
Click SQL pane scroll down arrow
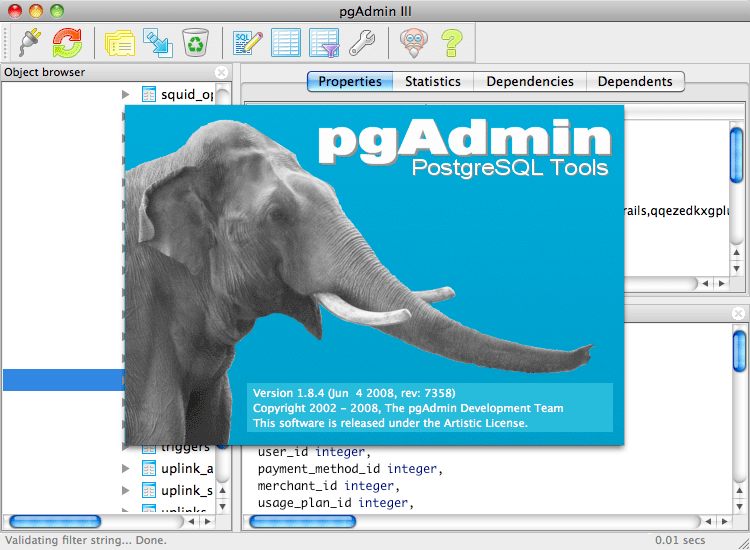(x=739, y=506)
